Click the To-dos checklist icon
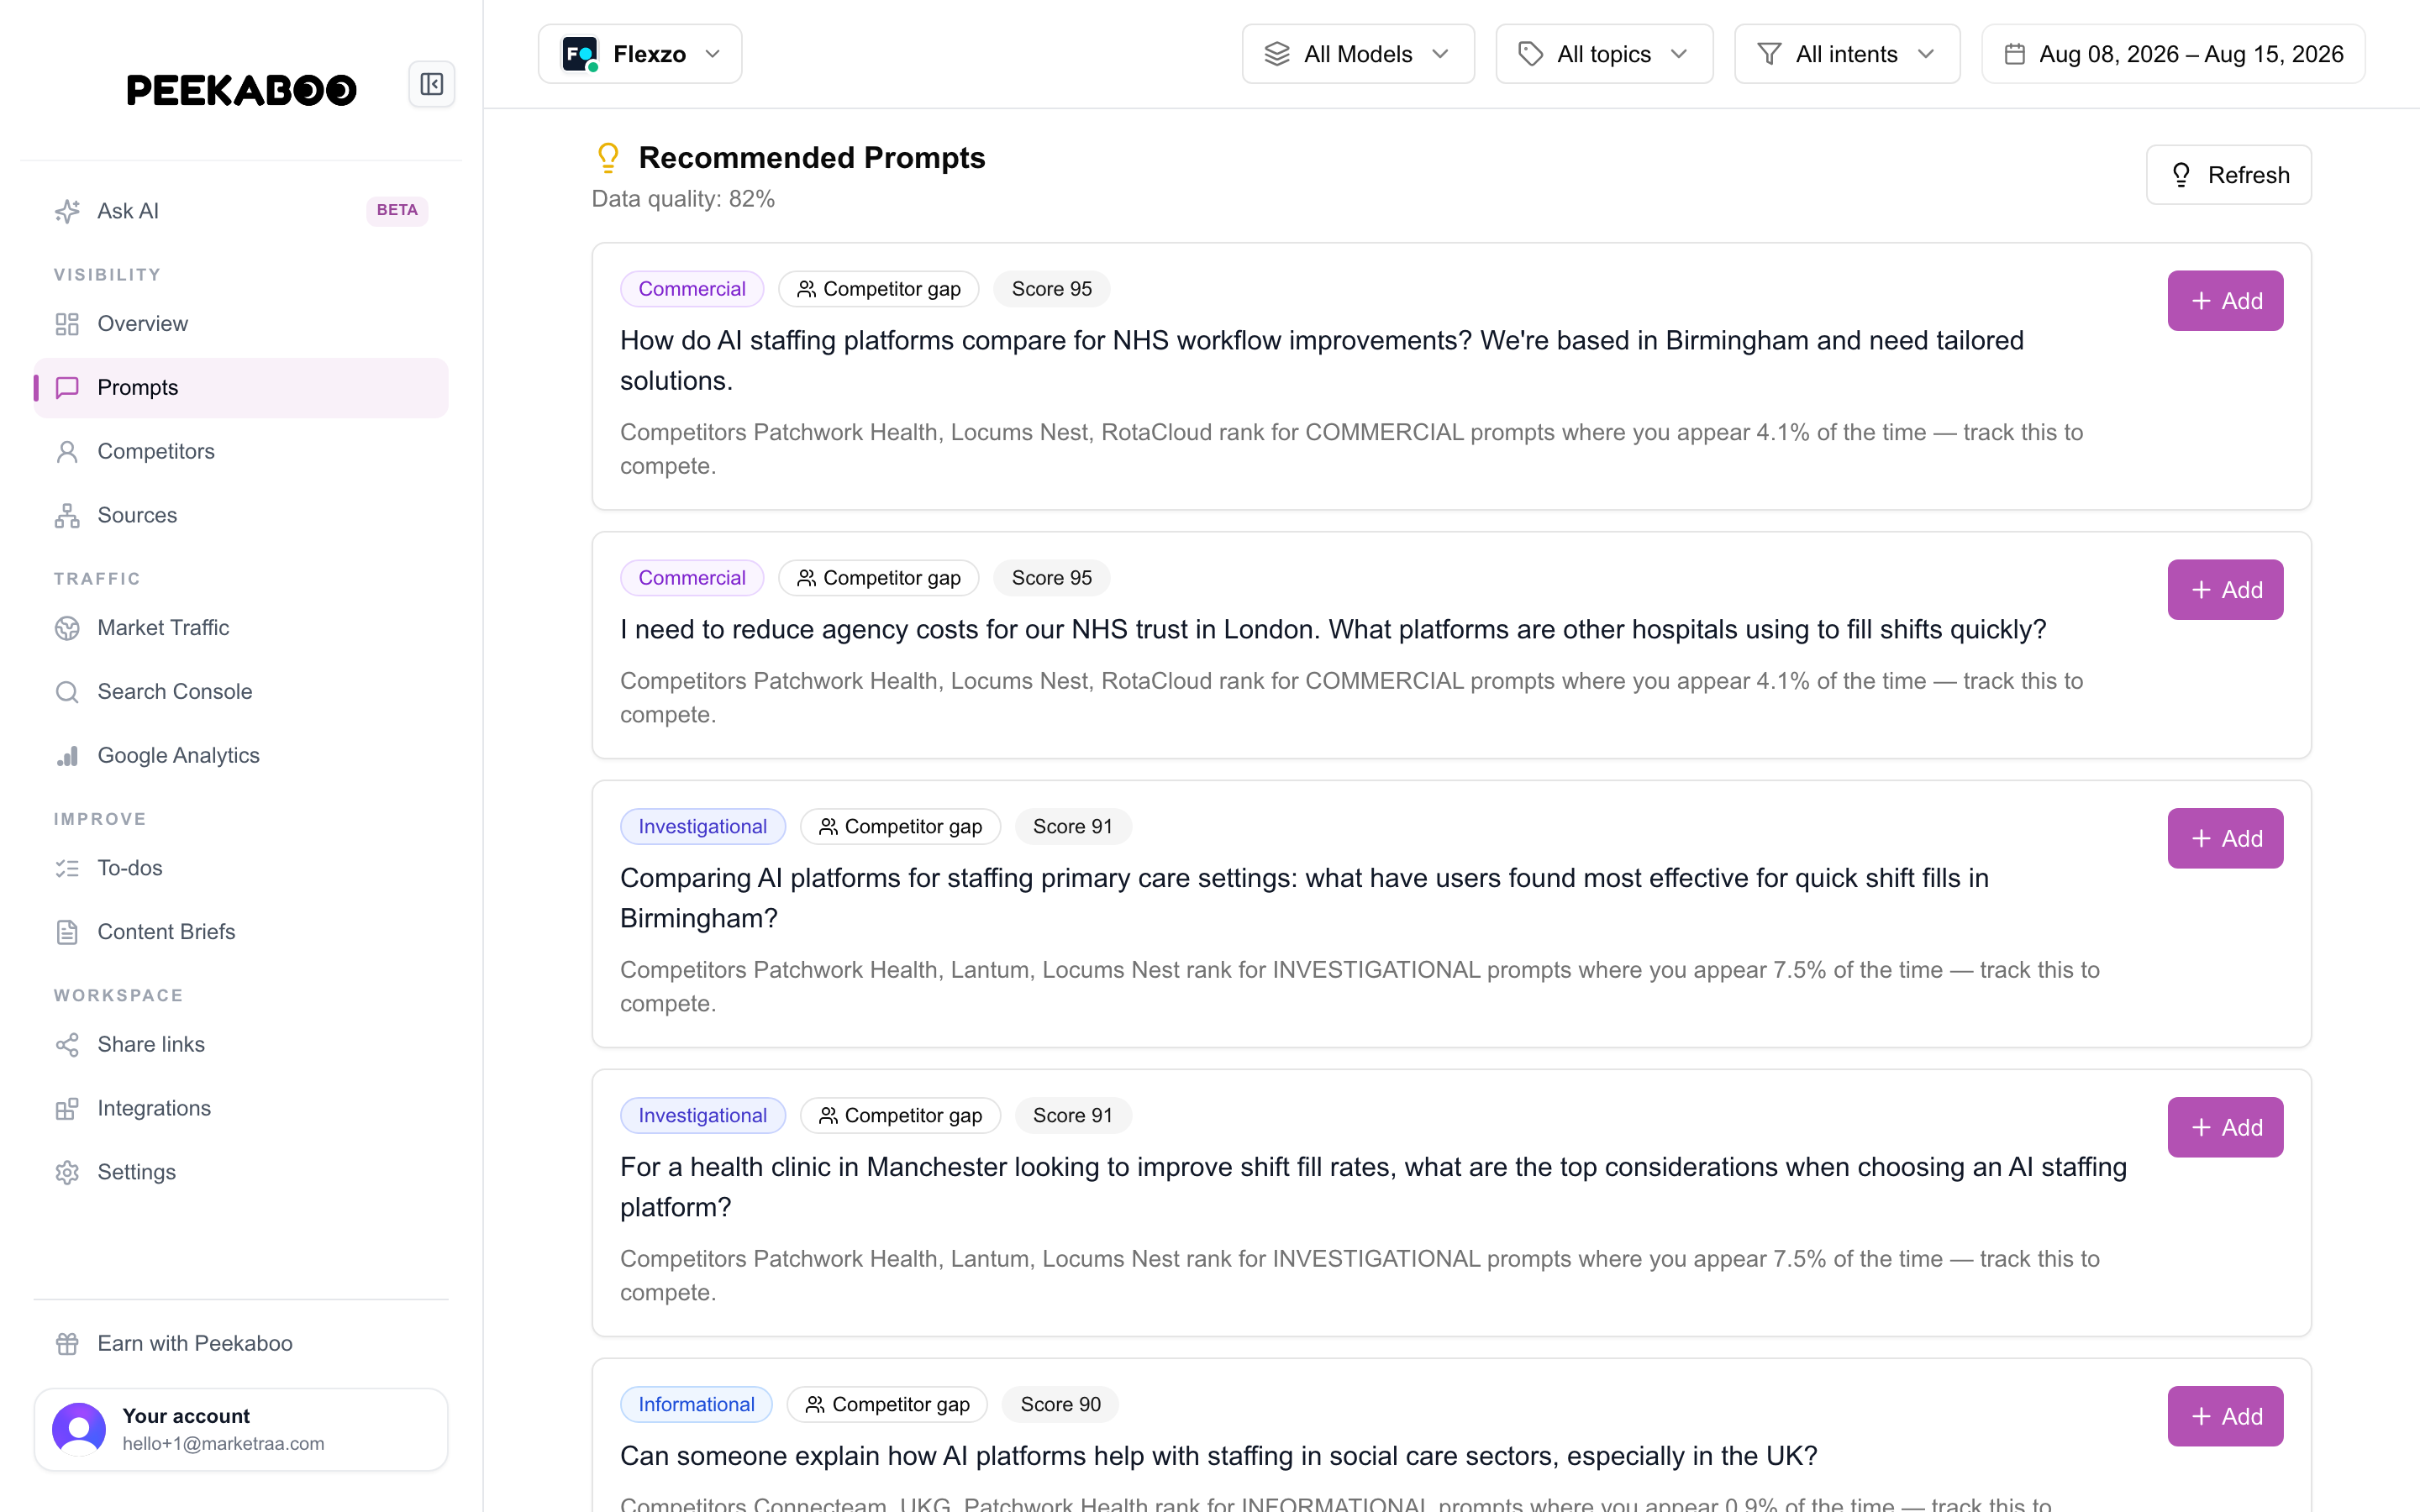 (67, 868)
